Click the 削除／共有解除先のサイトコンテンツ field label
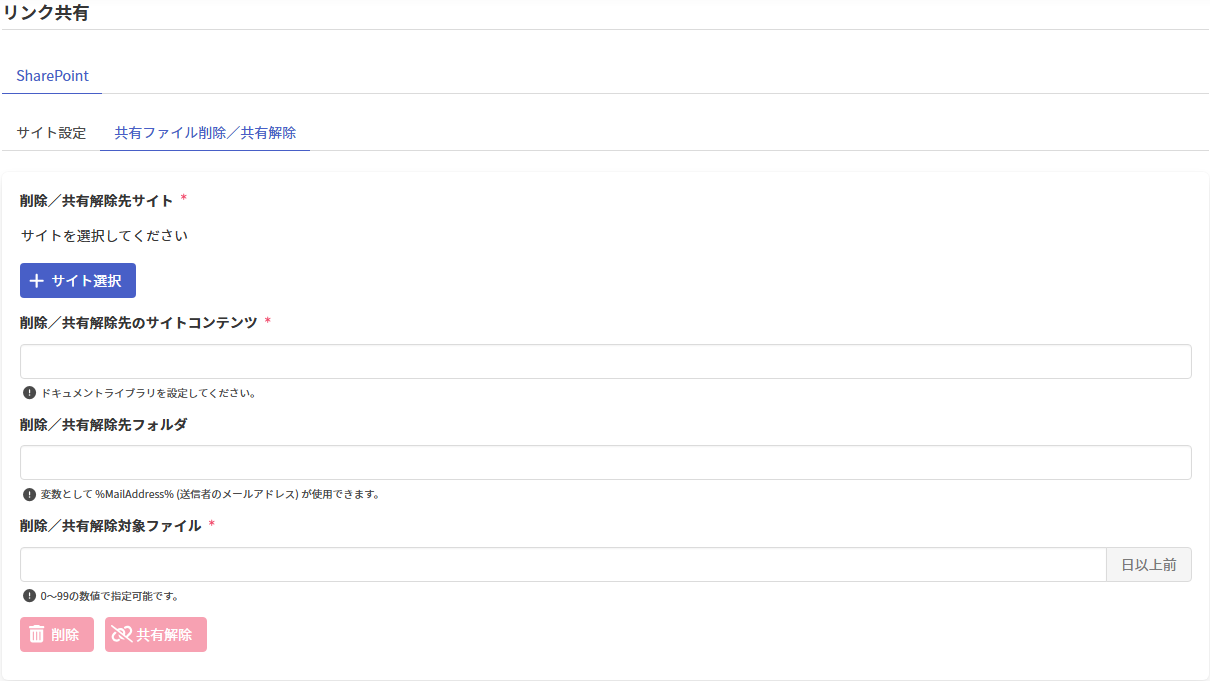 click(139, 323)
